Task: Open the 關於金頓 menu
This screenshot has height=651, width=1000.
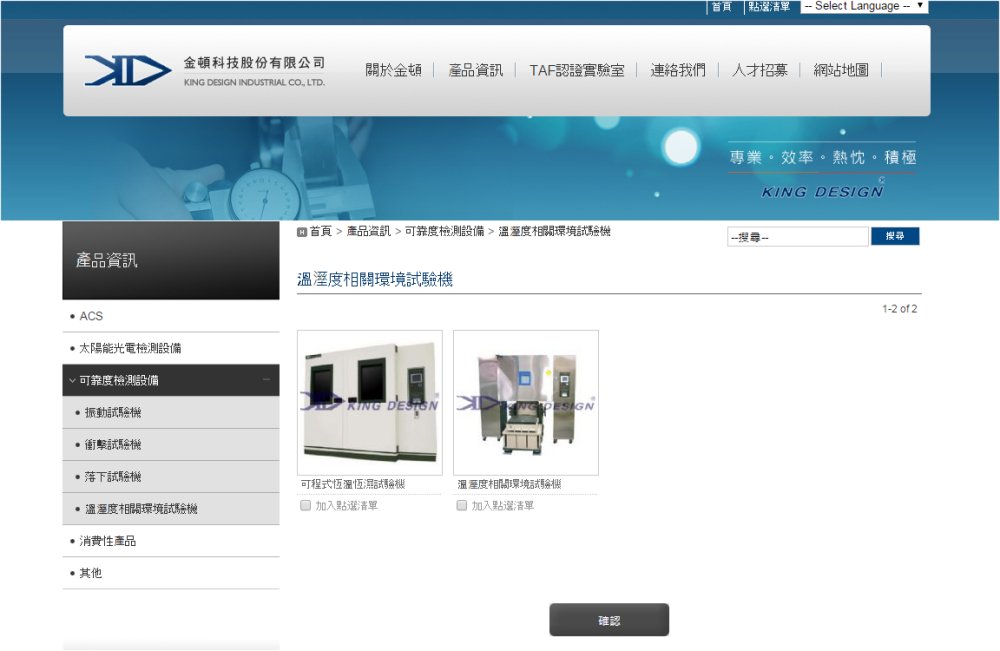Action: click(393, 70)
